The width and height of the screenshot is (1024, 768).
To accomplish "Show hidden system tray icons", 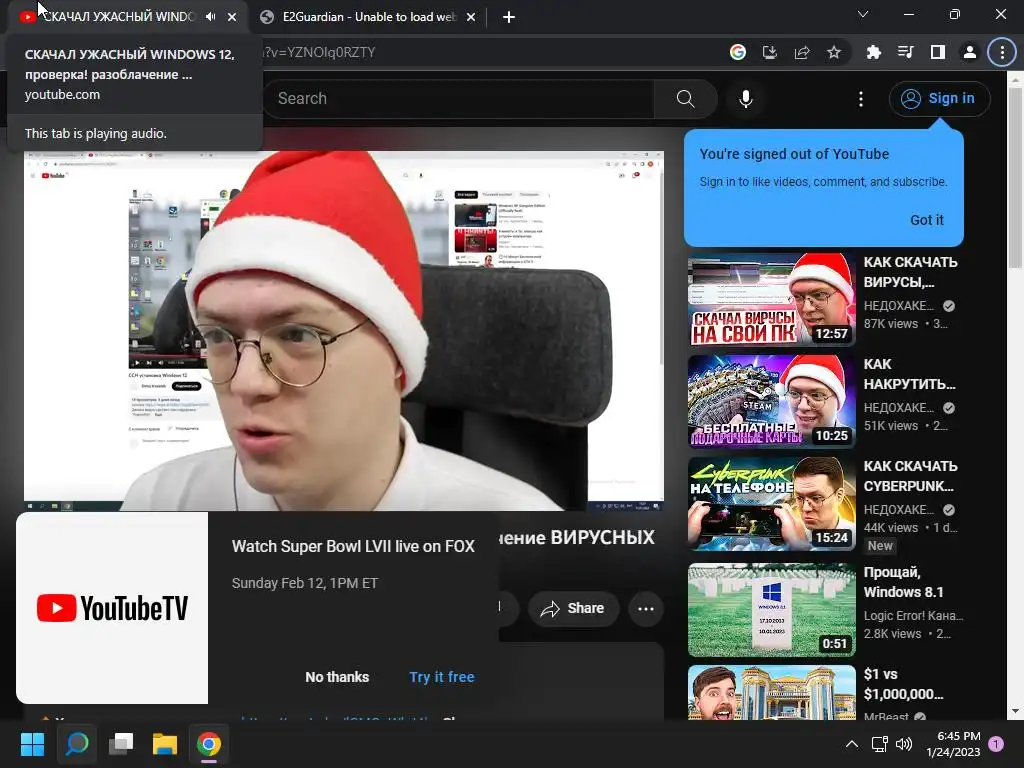I will 852,744.
